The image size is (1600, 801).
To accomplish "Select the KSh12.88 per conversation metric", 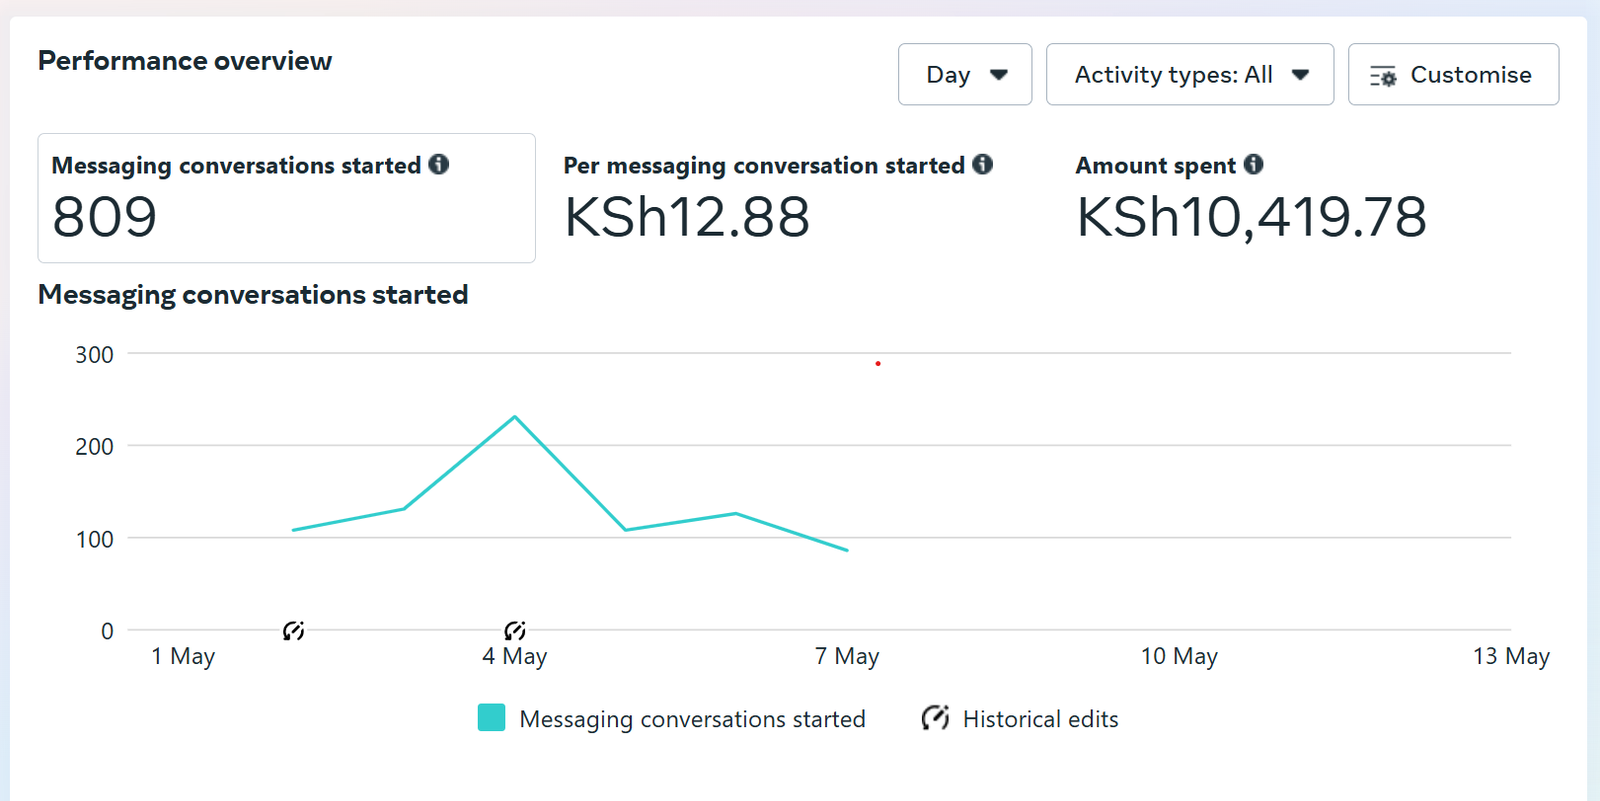I will click(687, 217).
